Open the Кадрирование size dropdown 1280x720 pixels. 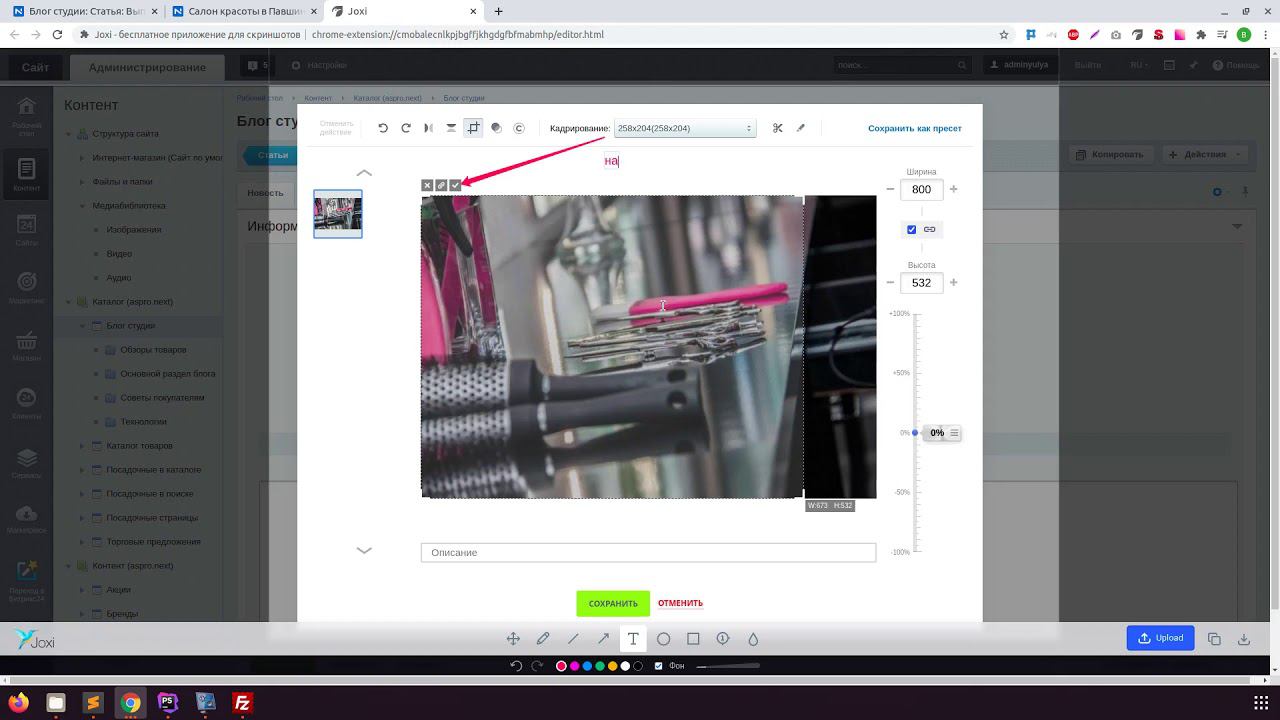coord(685,128)
